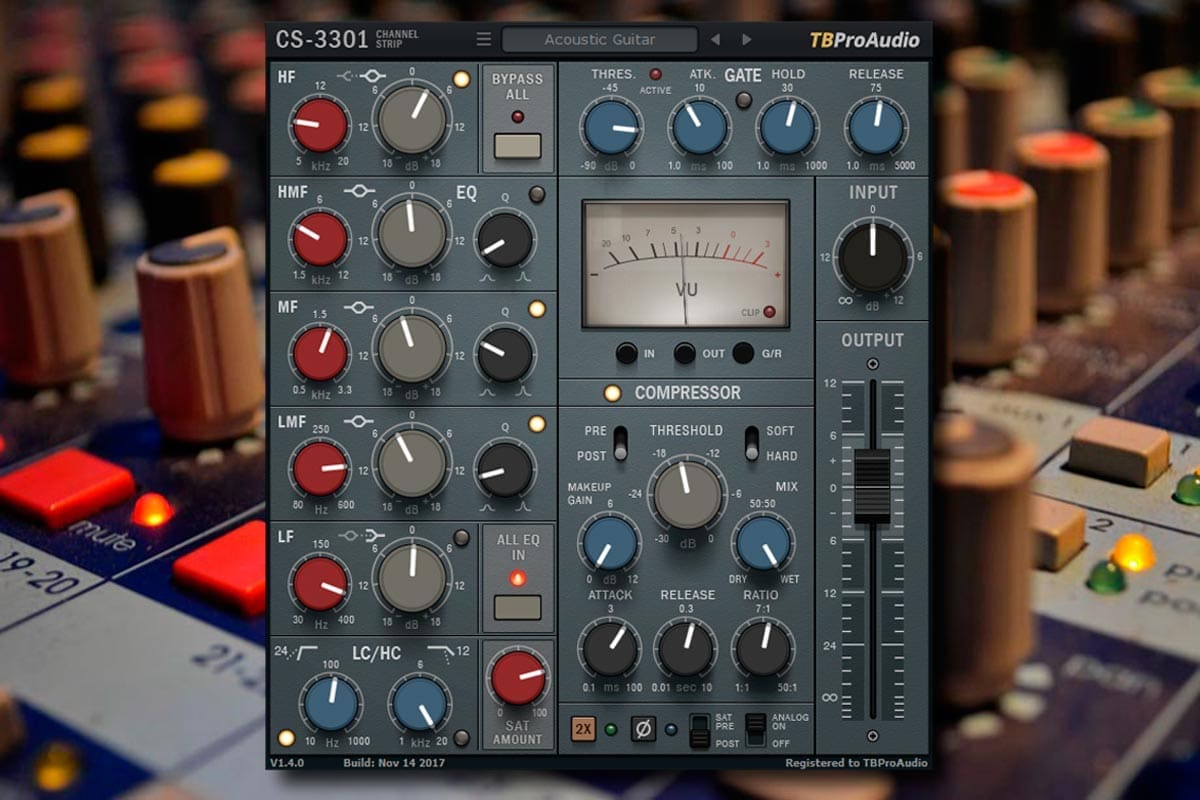
Task: Click the compressor ATTACK knob
Action: (x=610, y=648)
